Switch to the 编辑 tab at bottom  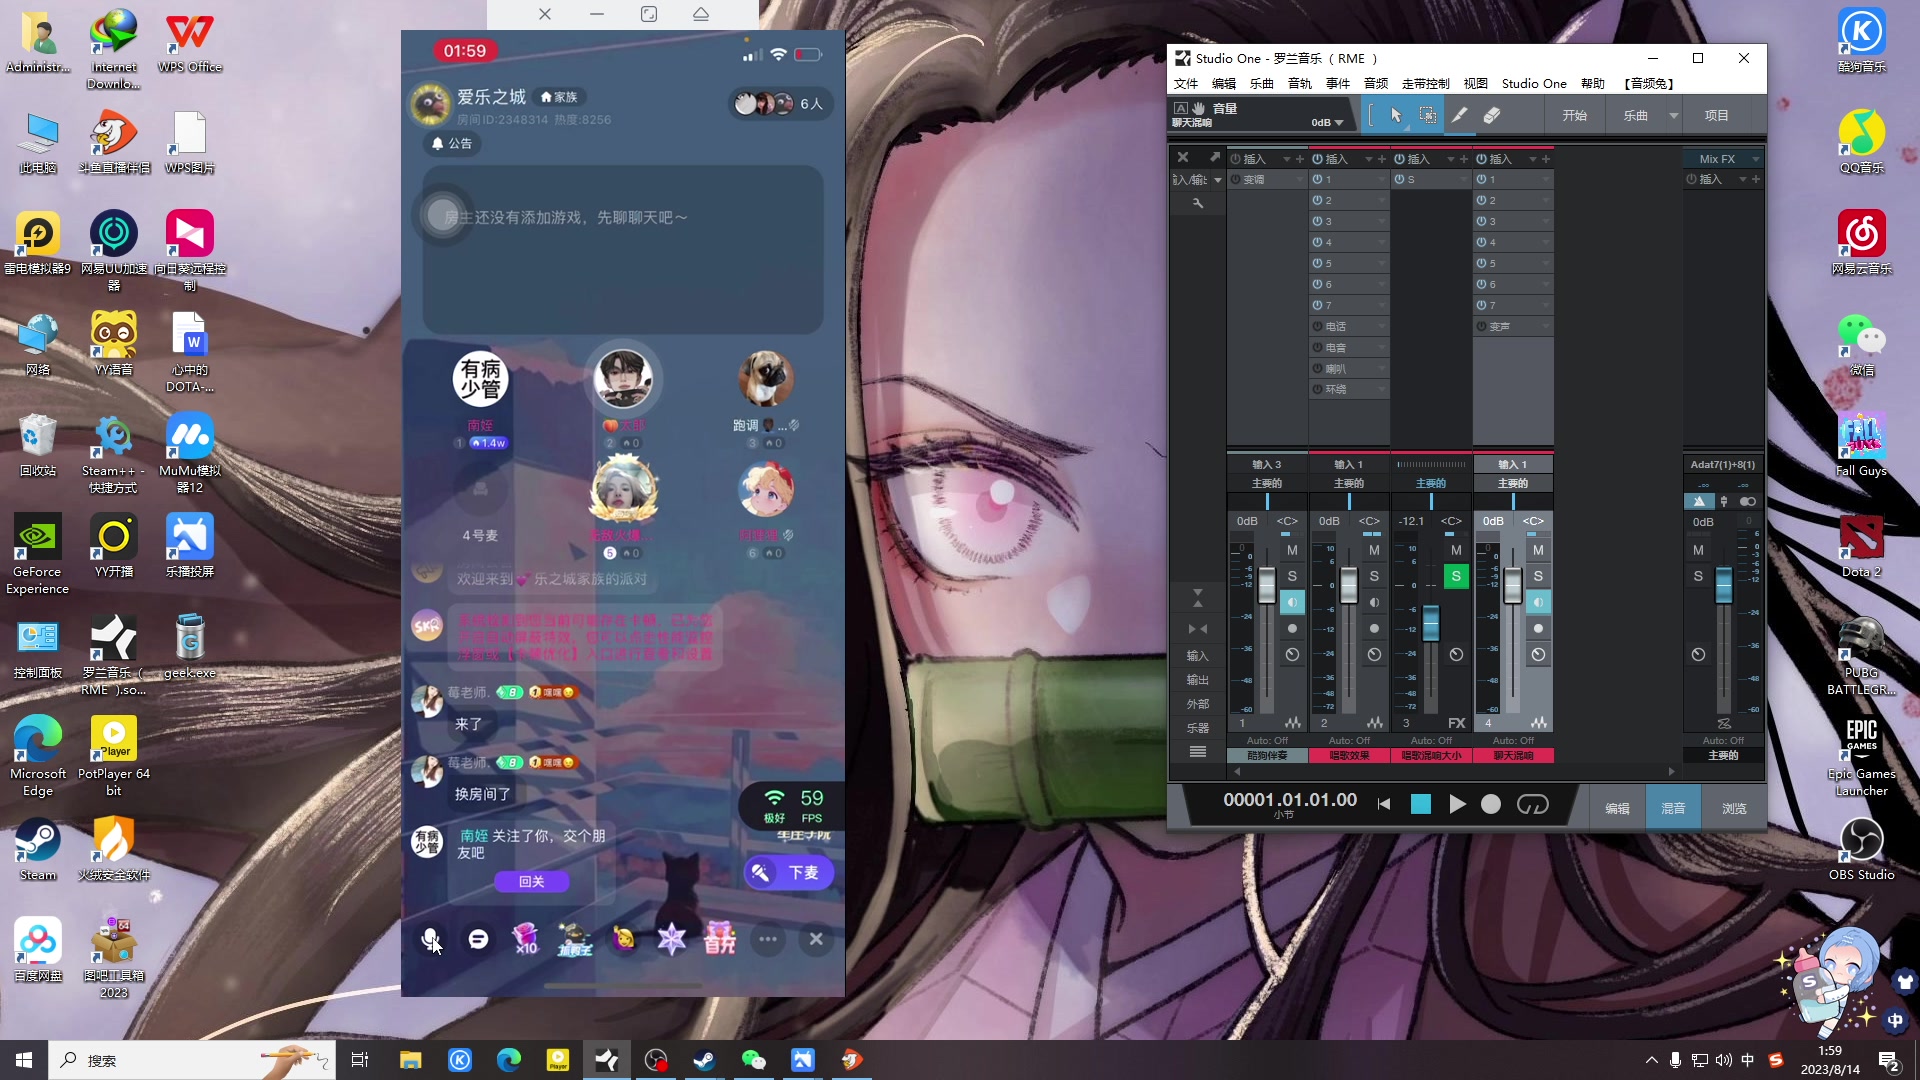(x=1617, y=808)
